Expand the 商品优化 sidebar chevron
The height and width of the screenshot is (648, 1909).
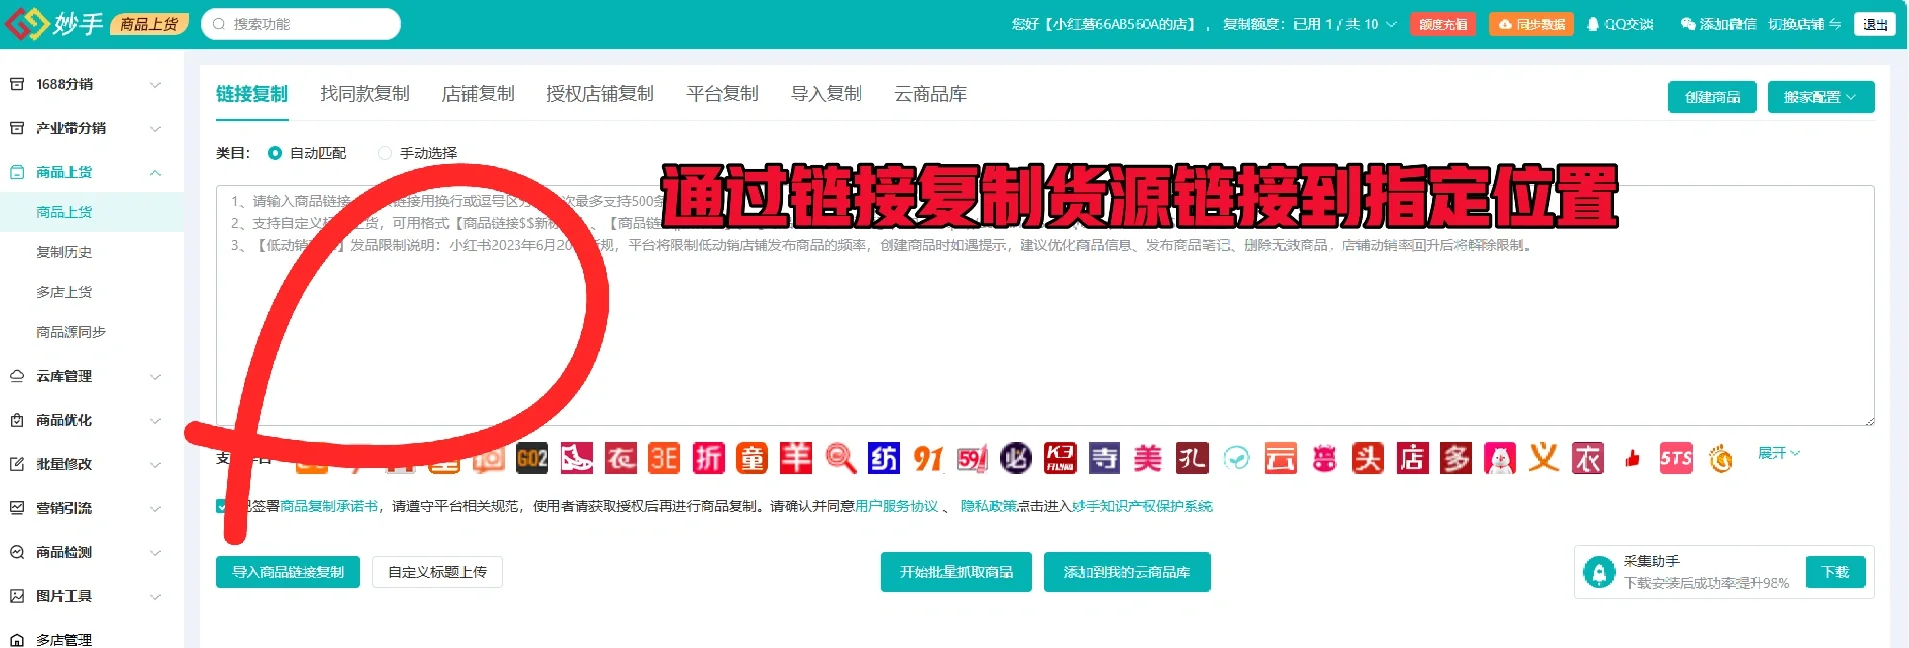pos(155,421)
